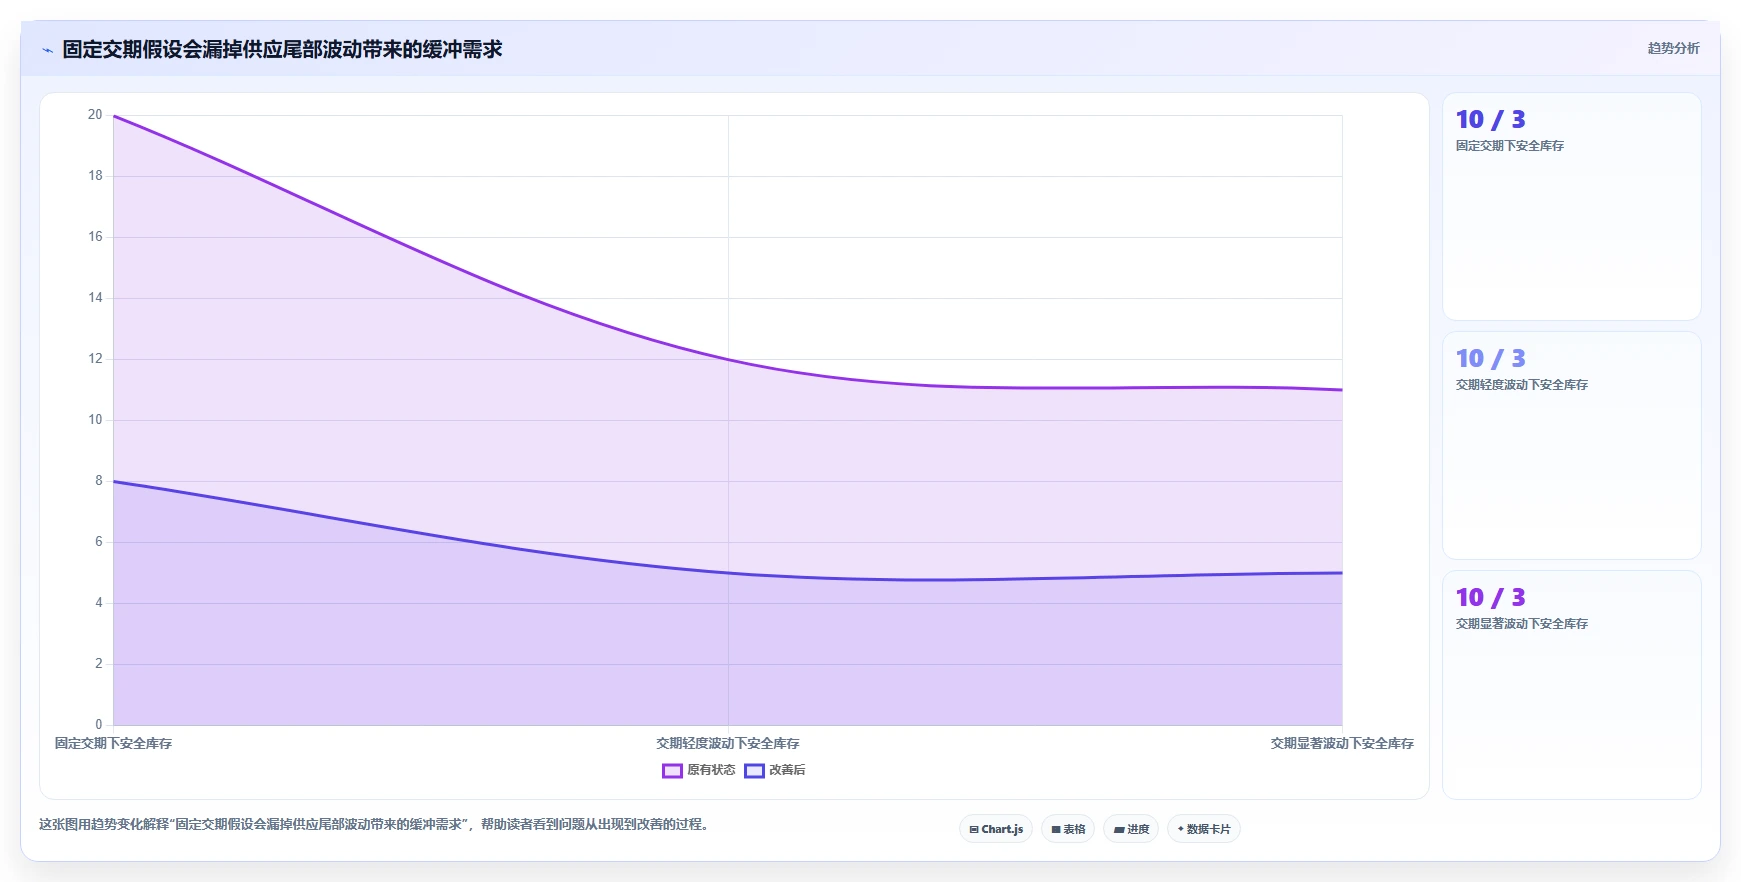Select the 数据卡片 tag
Screen dimensions: 1741x882
[1204, 829]
